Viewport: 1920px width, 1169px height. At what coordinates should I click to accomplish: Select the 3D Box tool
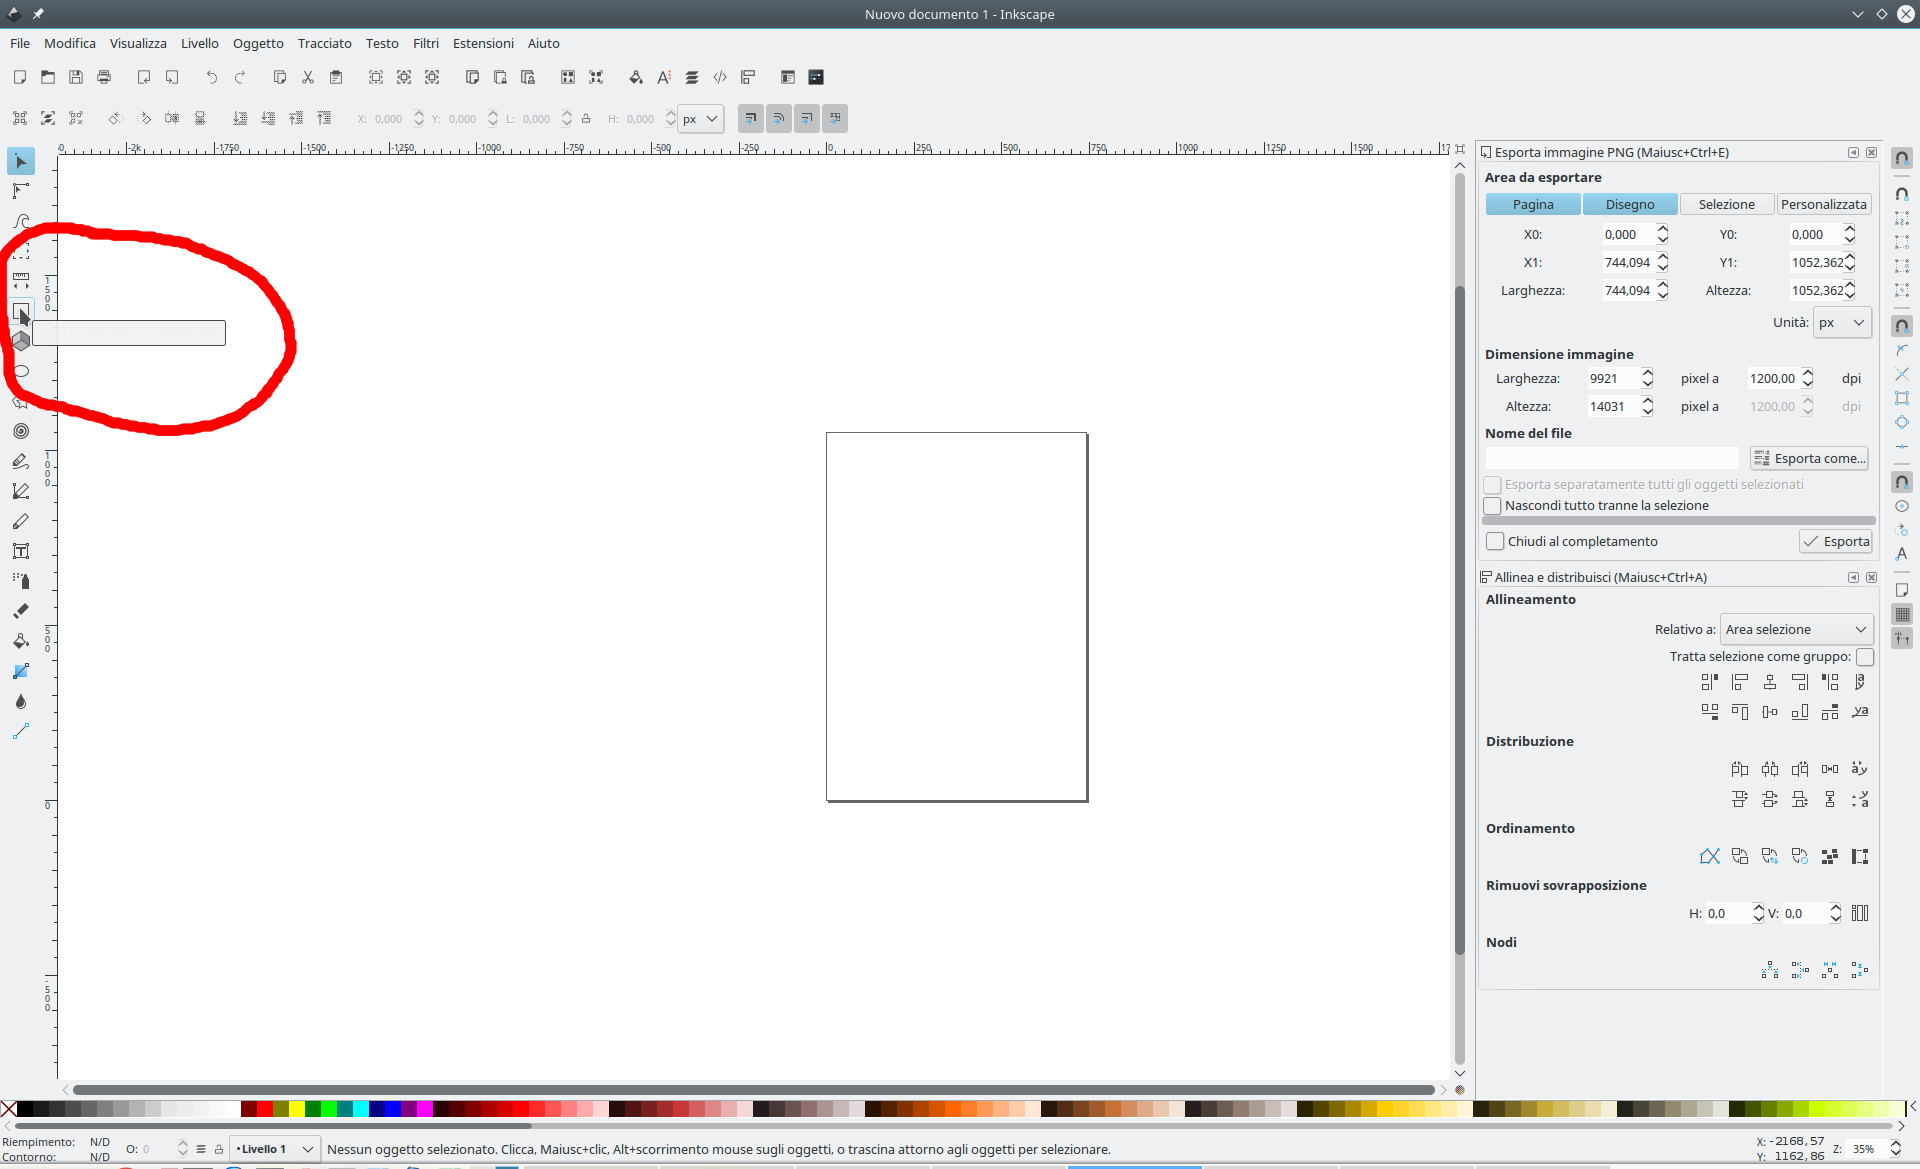click(21, 341)
